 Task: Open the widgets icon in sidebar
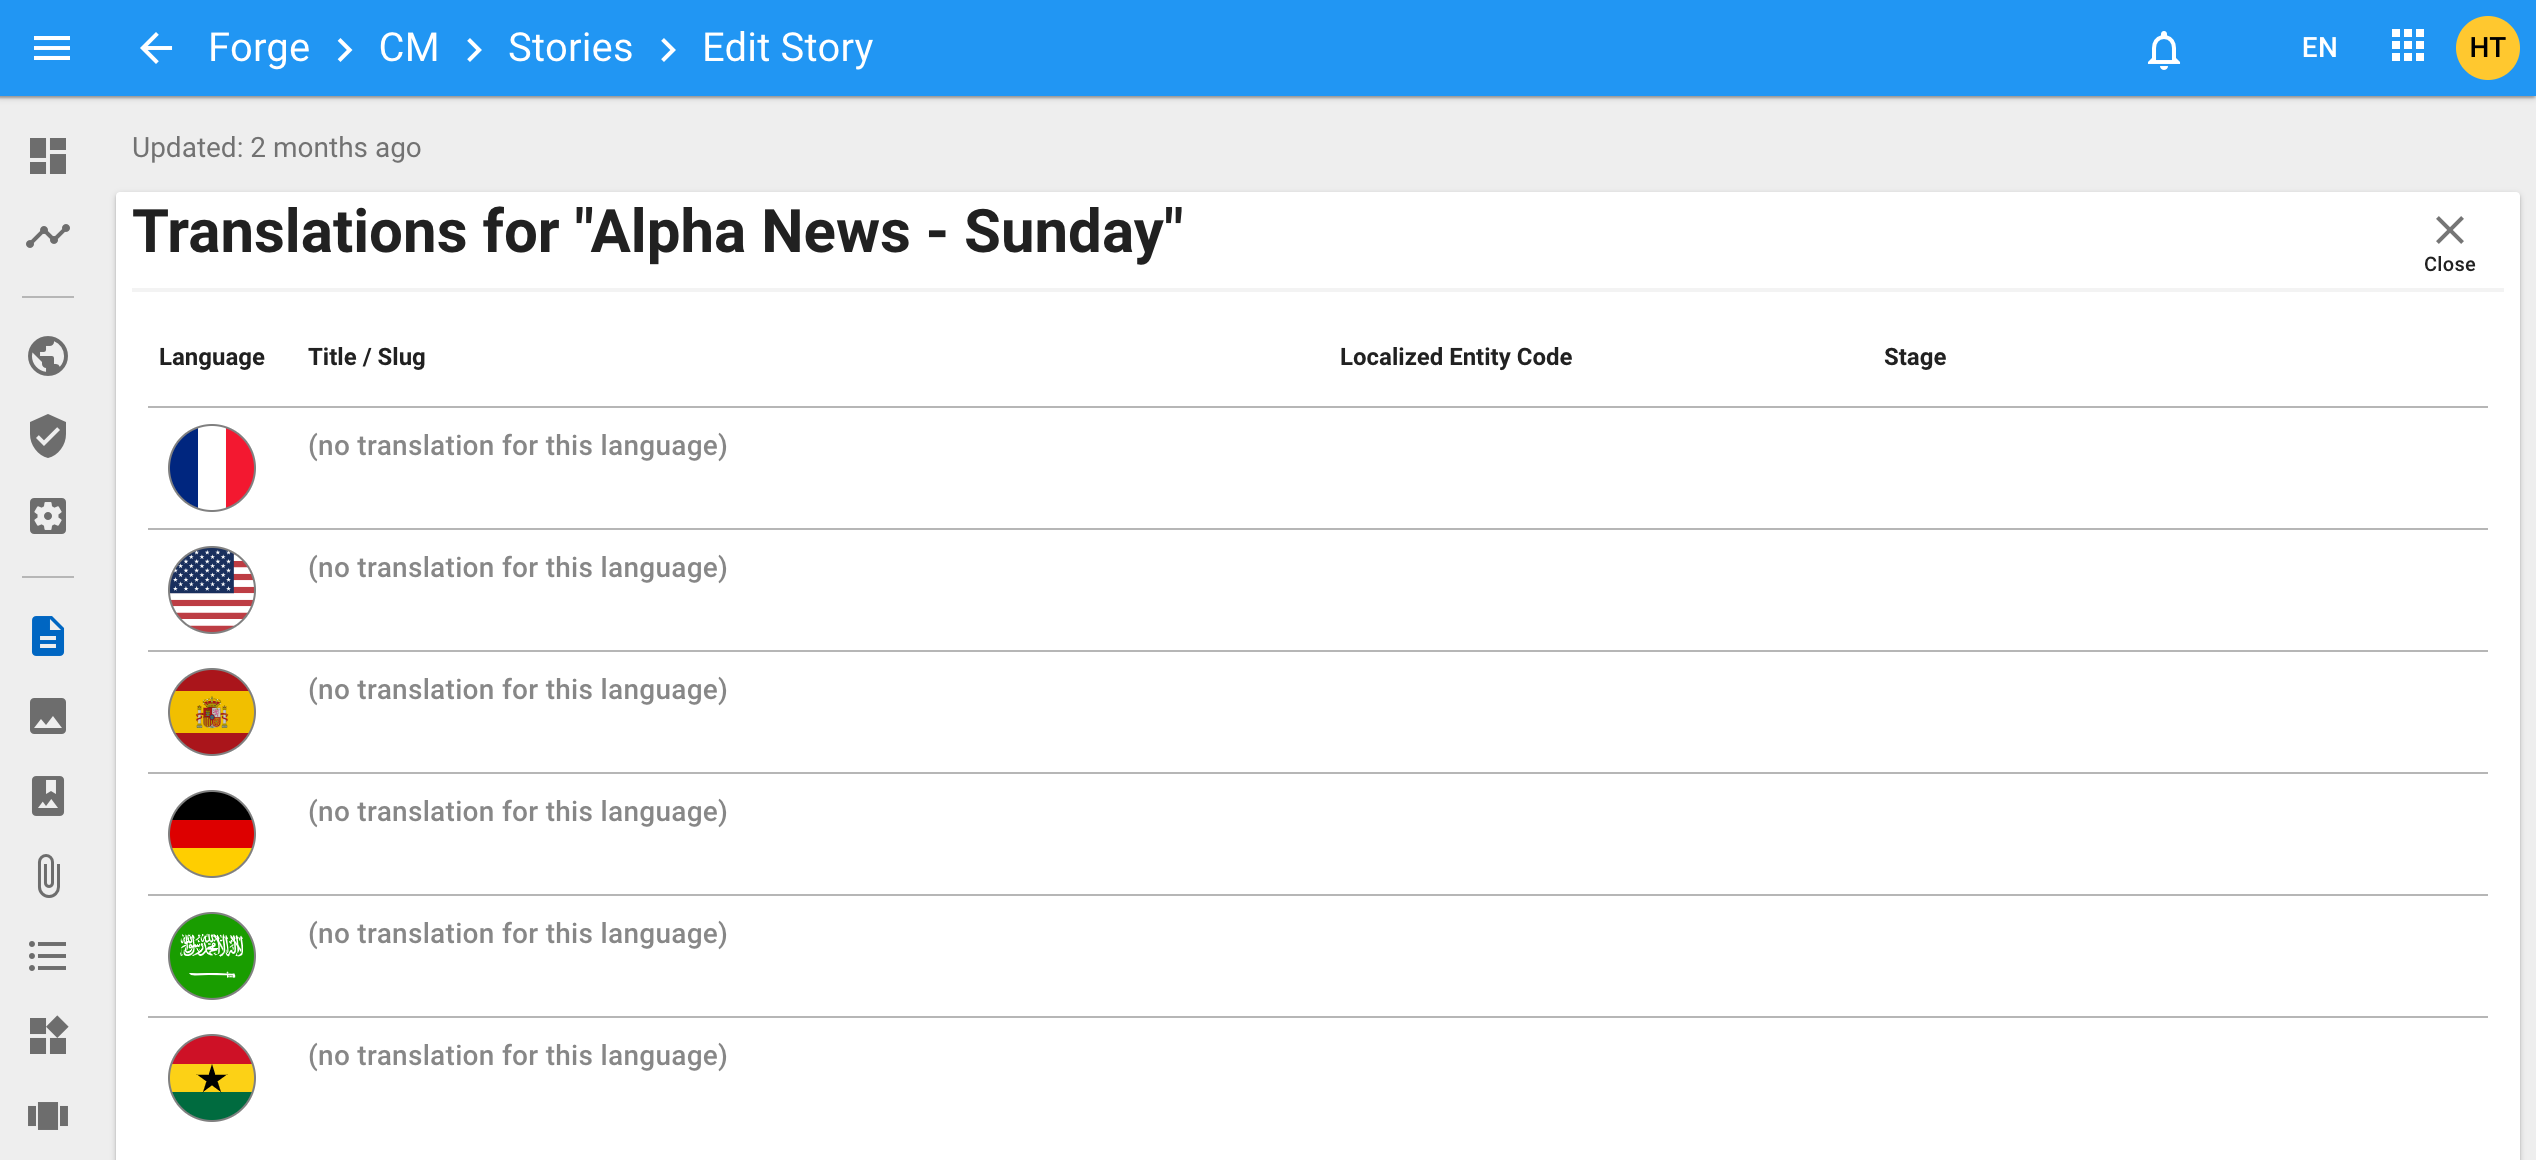tap(48, 1036)
